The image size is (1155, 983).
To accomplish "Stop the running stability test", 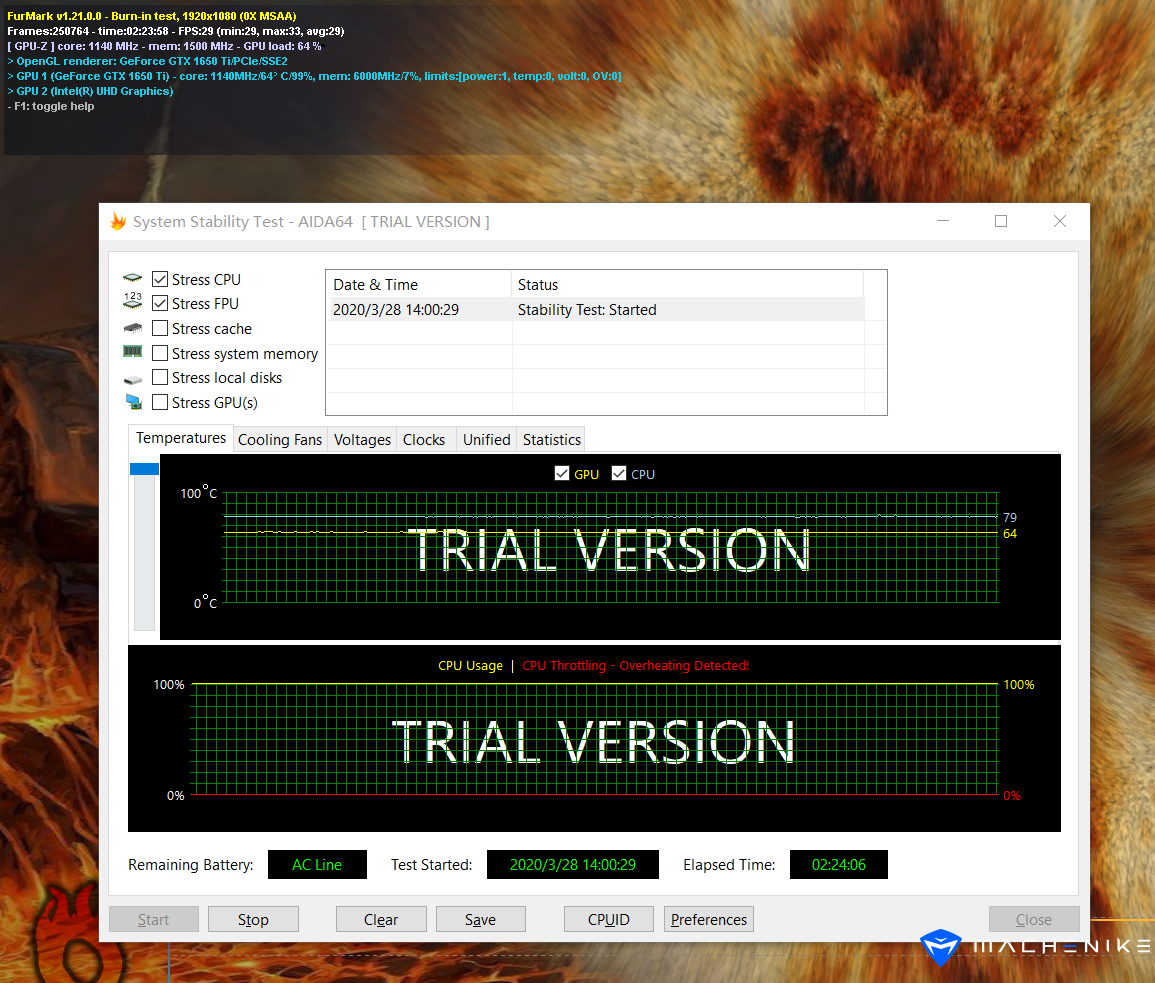I will [x=253, y=919].
